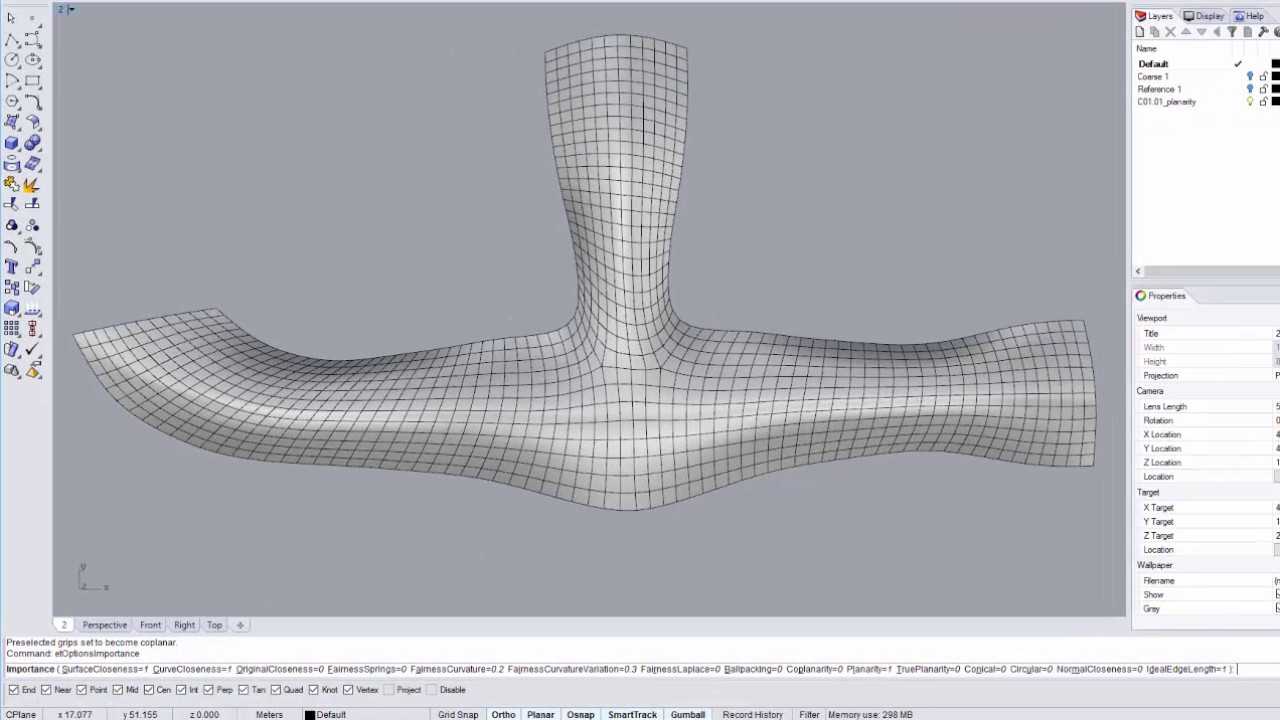Turn off C01.01_planarity layer bulb
This screenshot has height=720, width=1280.
(1250, 102)
